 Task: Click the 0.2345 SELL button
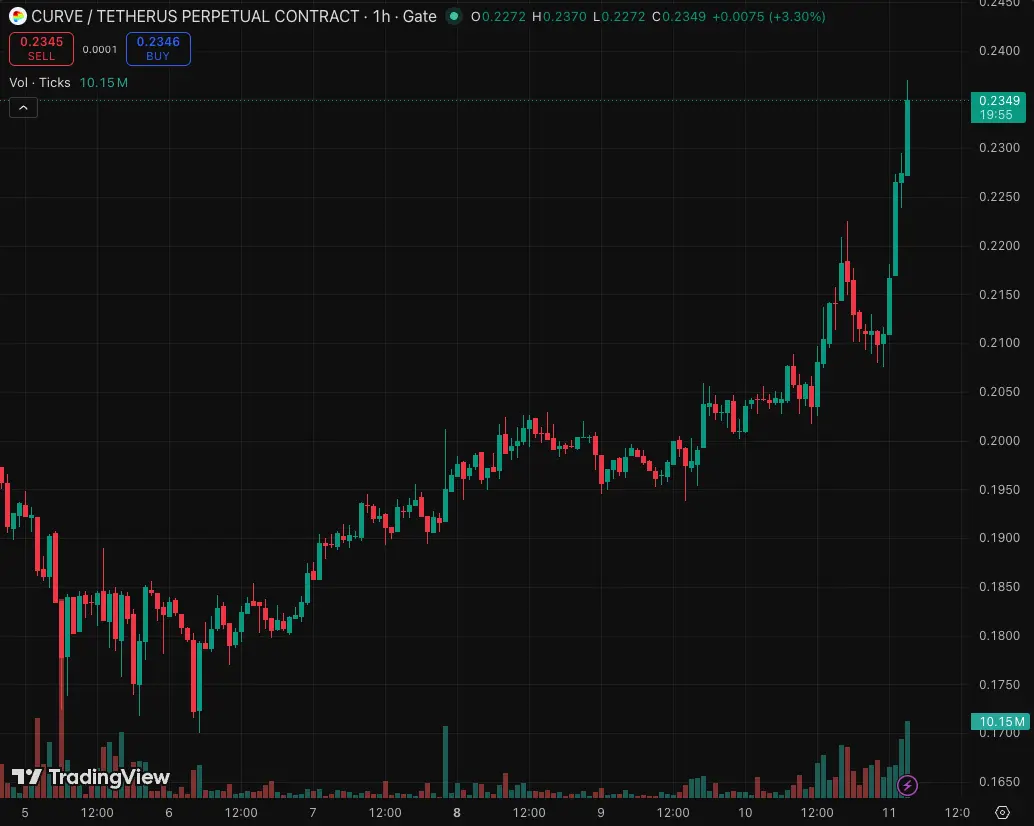coord(42,49)
